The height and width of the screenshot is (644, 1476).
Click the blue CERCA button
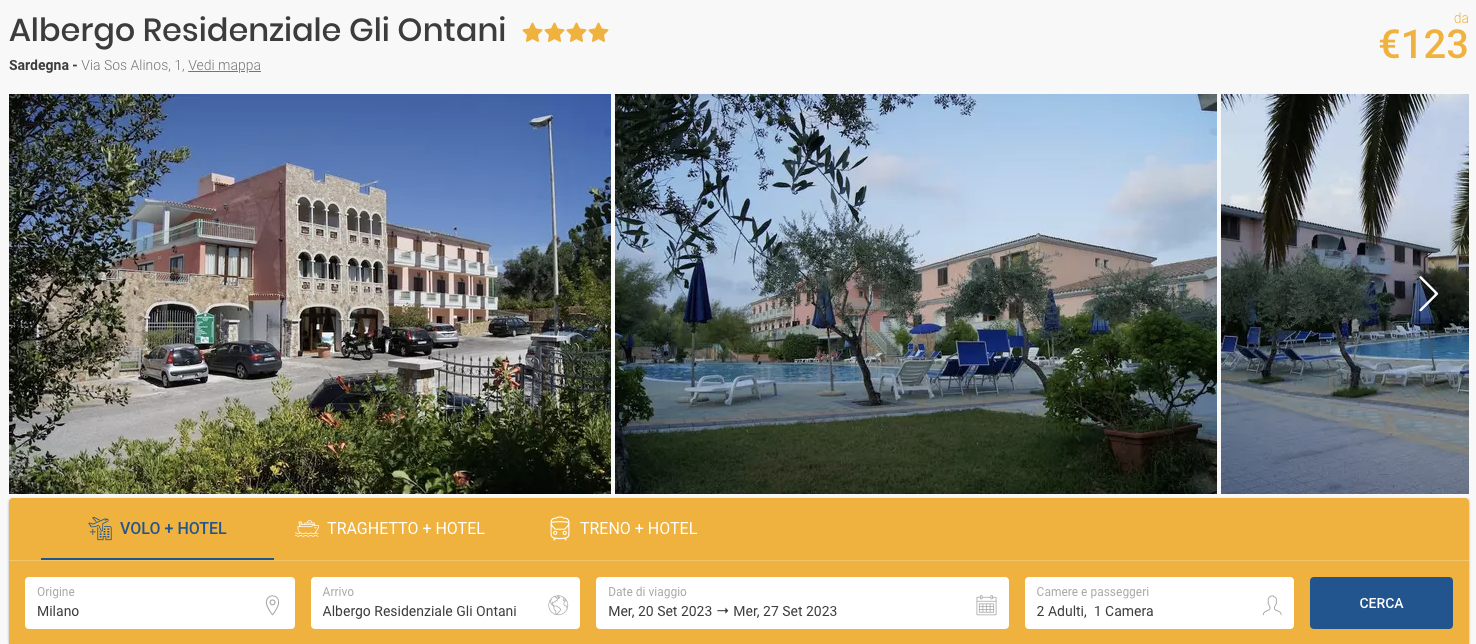(1381, 603)
